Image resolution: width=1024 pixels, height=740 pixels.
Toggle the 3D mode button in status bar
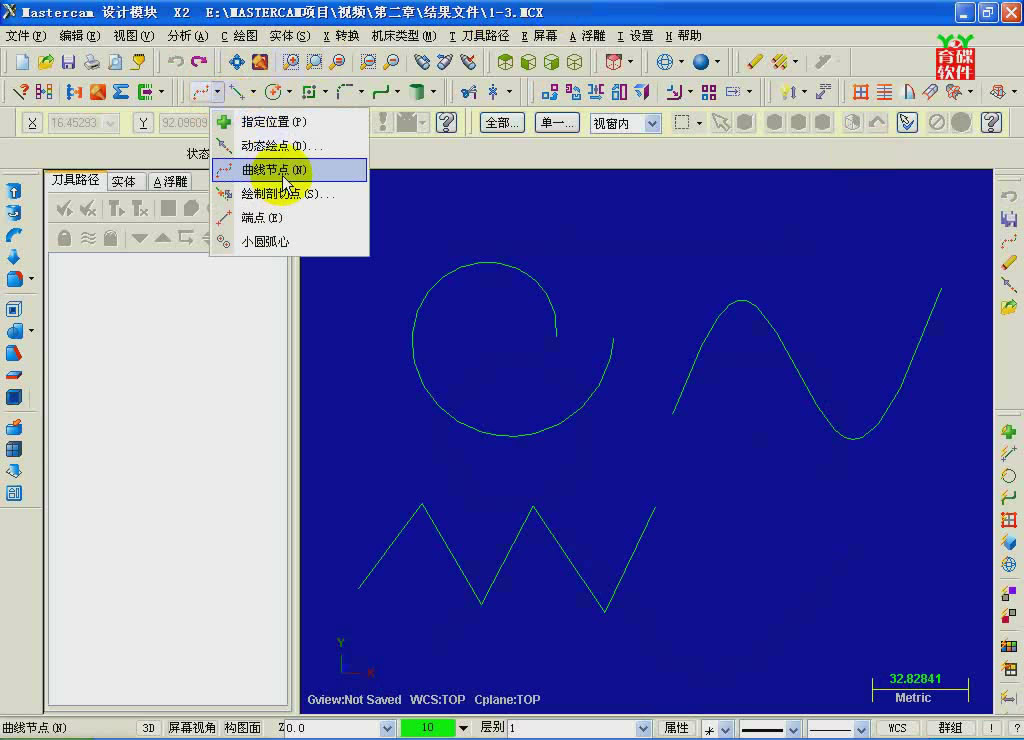coord(148,728)
